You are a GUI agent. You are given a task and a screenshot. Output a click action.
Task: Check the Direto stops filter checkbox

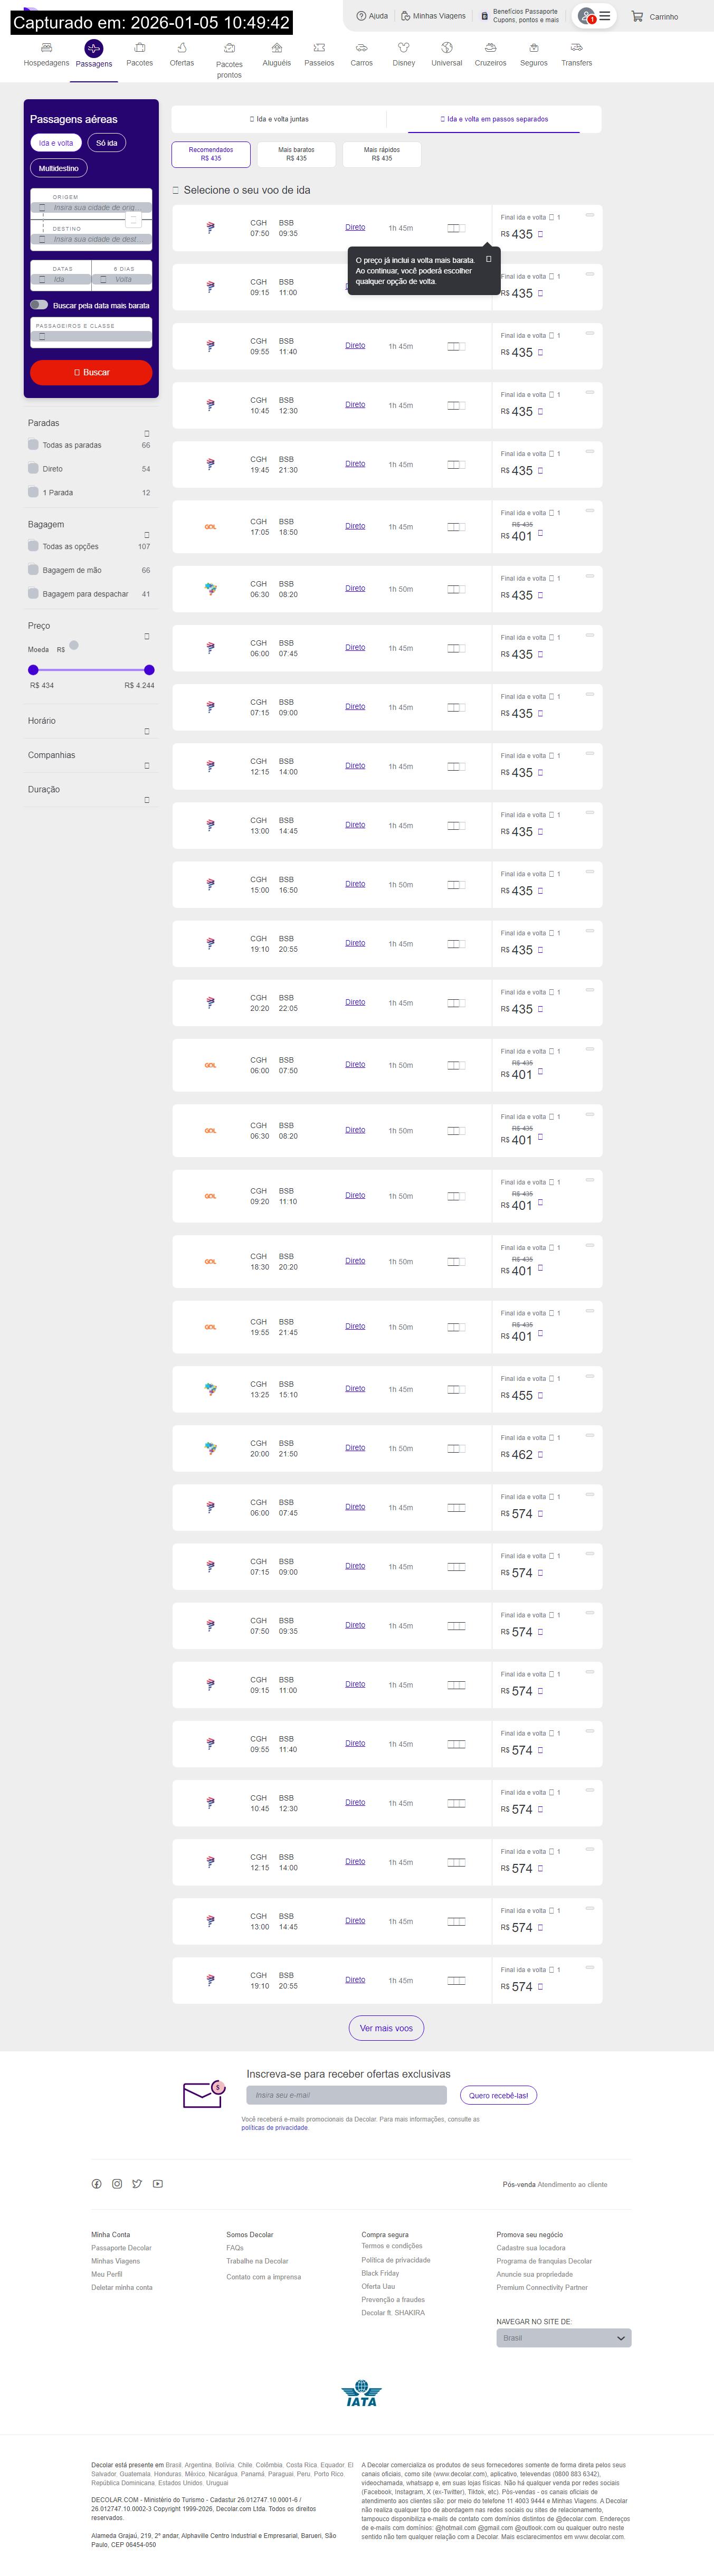click(33, 468)
